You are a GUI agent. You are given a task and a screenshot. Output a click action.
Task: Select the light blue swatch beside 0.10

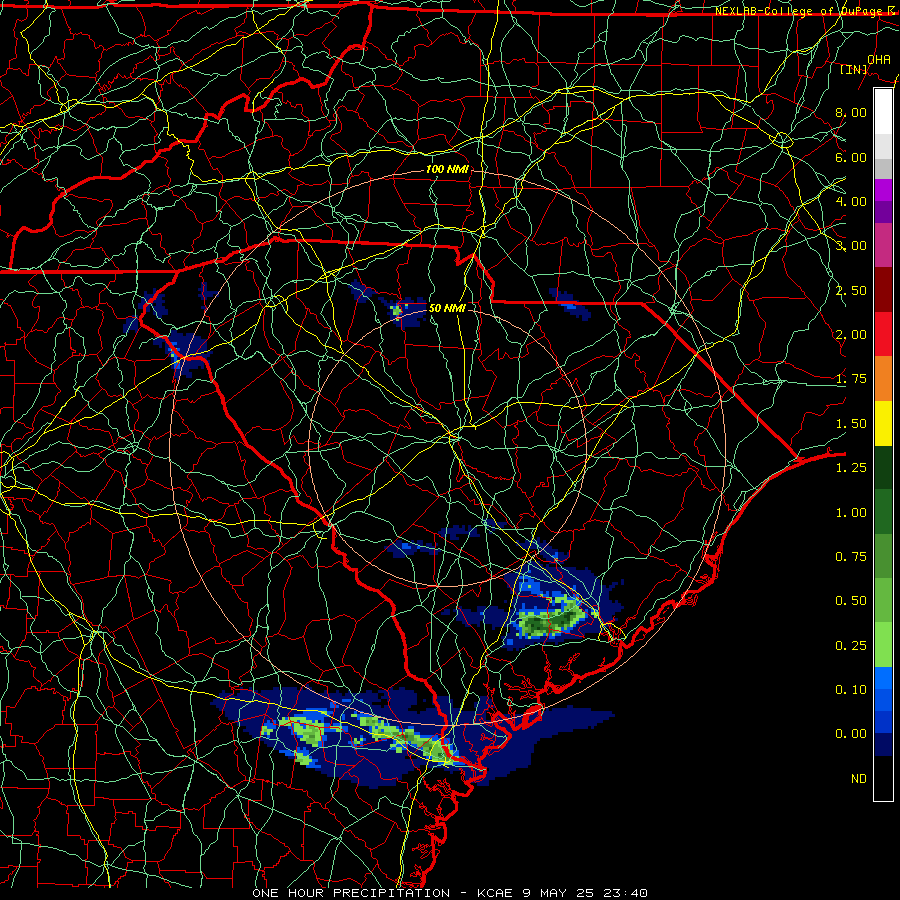tap(883, 678)
